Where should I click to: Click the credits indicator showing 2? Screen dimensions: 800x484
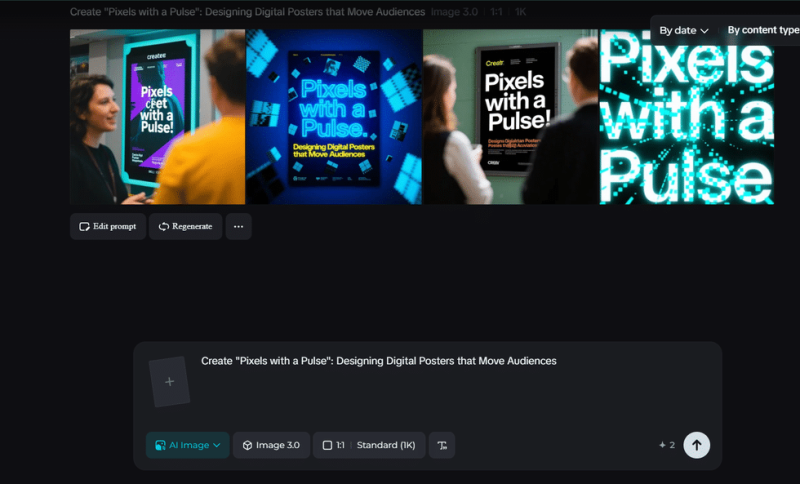click(667, 445)
